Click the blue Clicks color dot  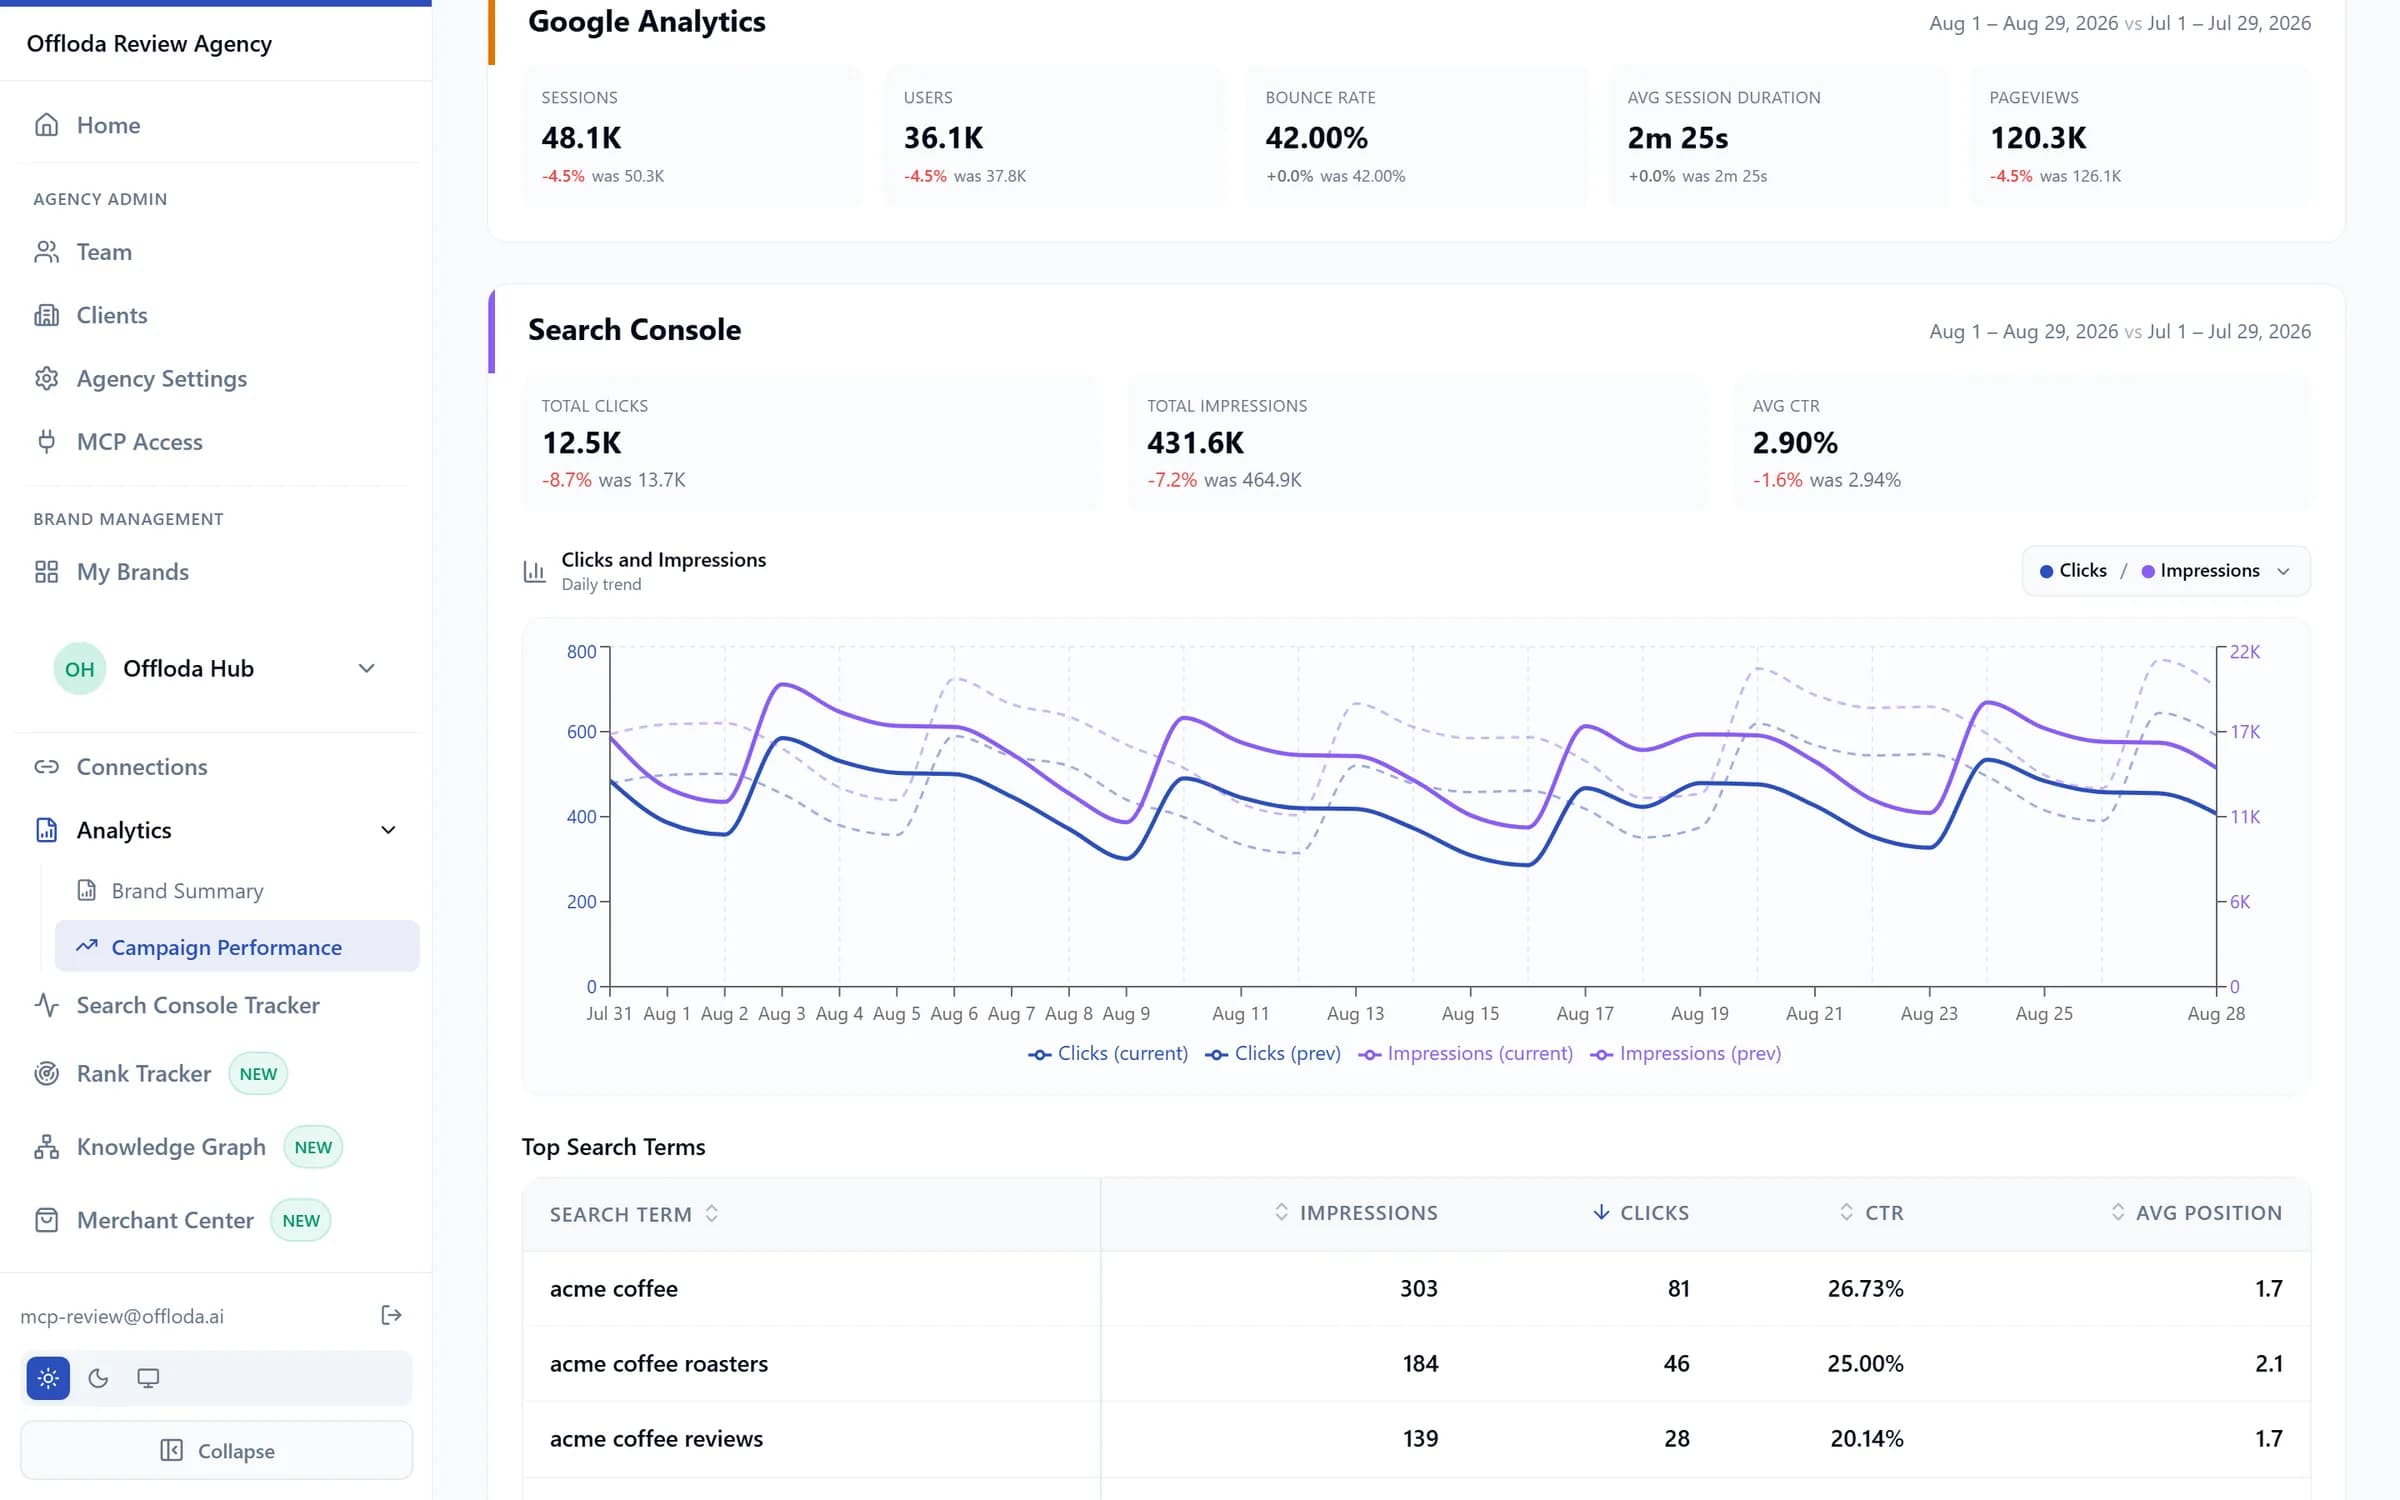(2046, 571)
